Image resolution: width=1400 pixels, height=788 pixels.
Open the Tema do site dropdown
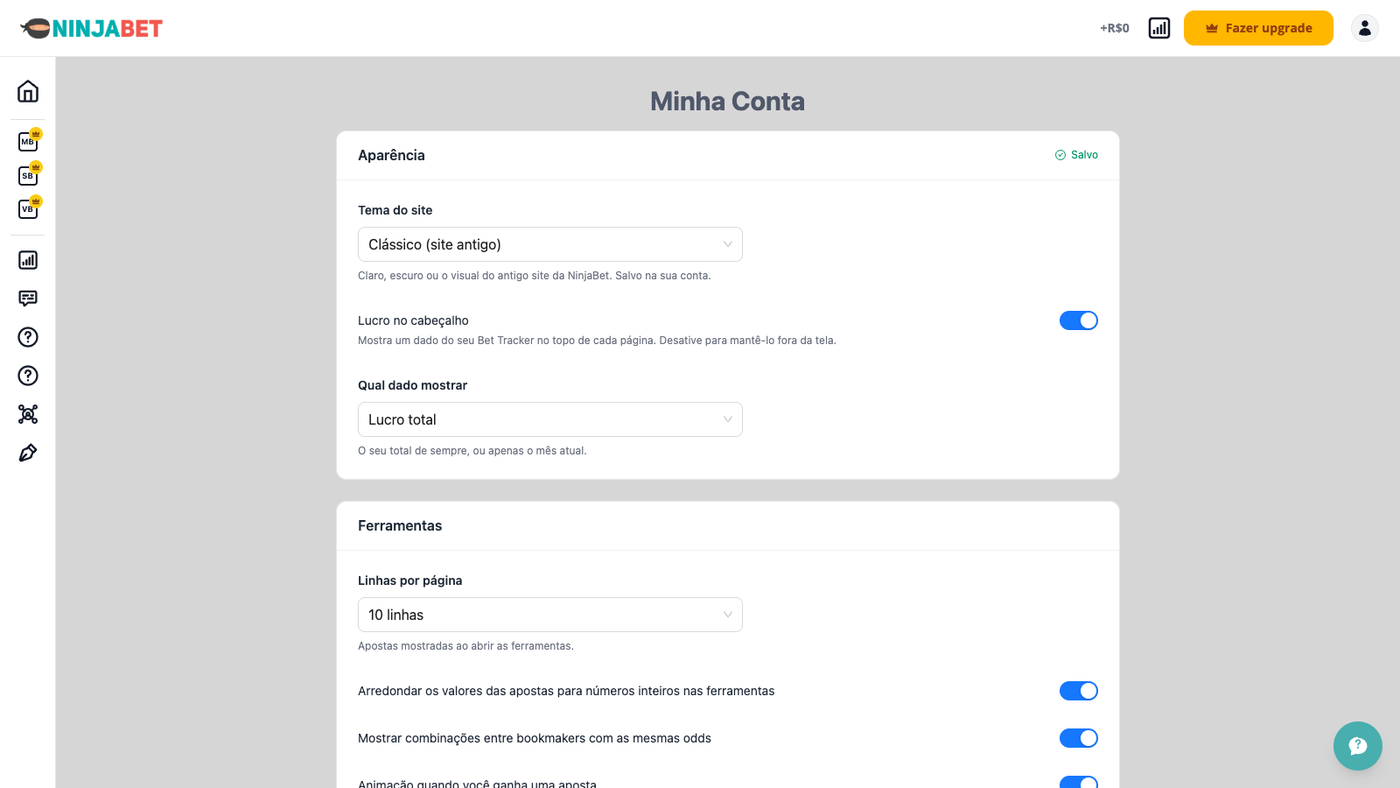[550, 245]
